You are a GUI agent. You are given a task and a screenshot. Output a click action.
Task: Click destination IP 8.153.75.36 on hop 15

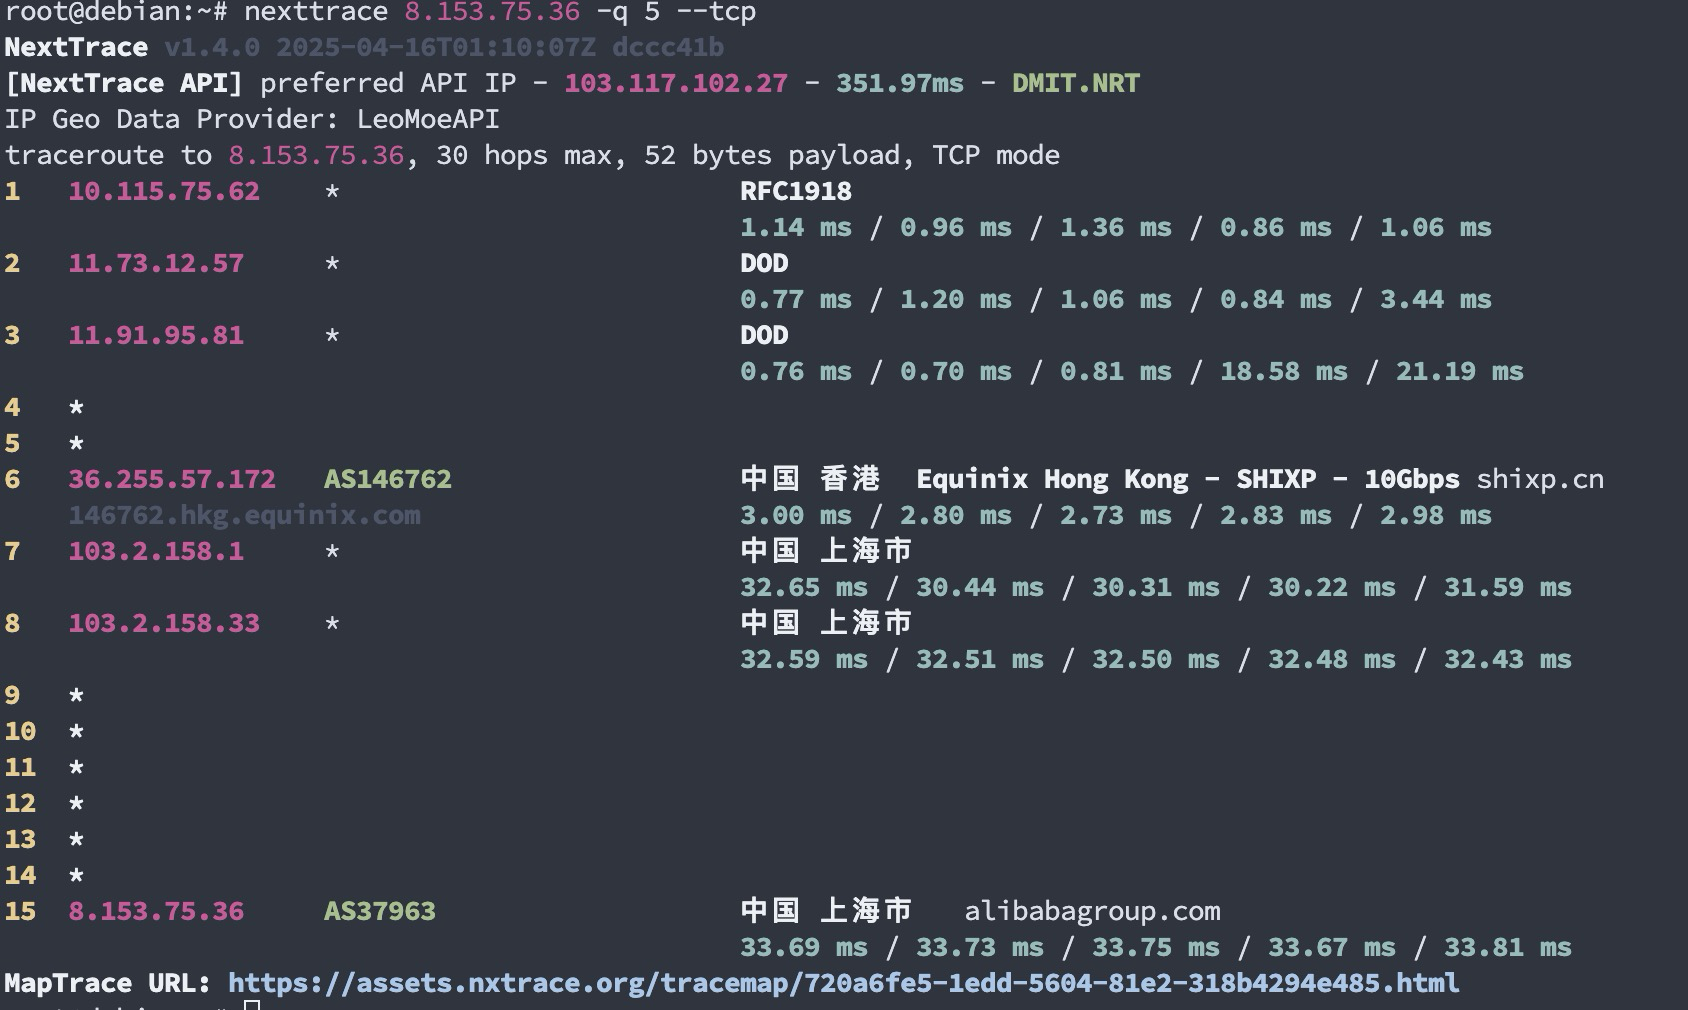[x=156, y=911]
